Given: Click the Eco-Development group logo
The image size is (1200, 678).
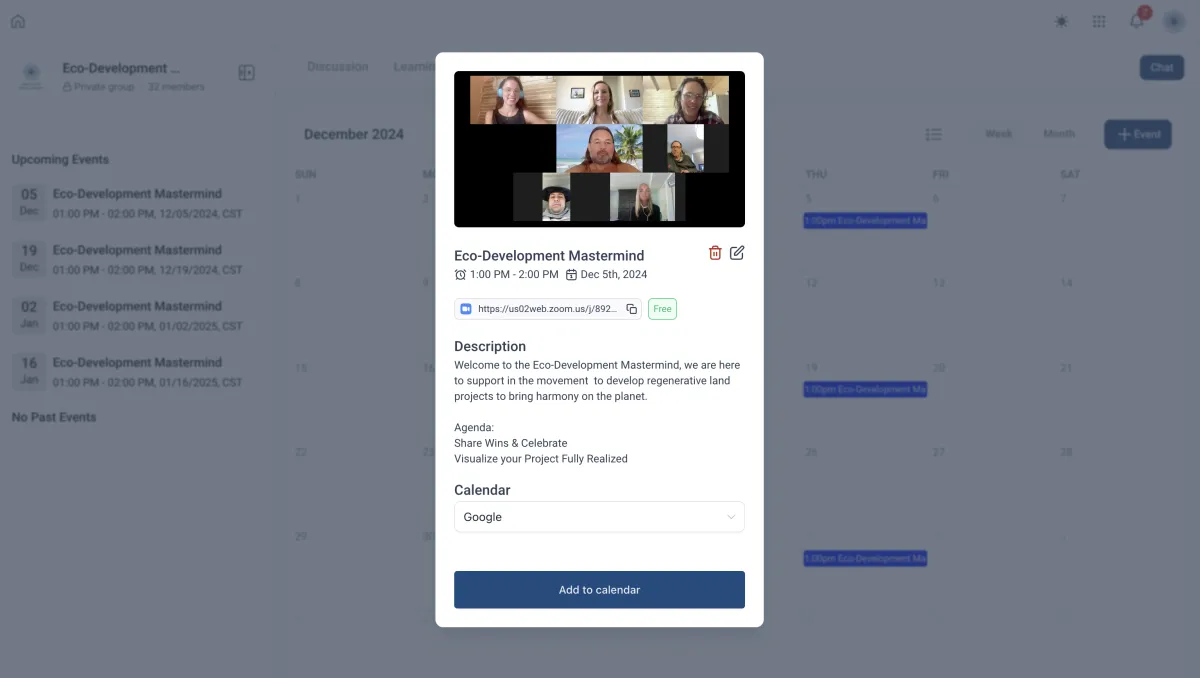Looking at the screenshot, I should (x=31, y=76).
